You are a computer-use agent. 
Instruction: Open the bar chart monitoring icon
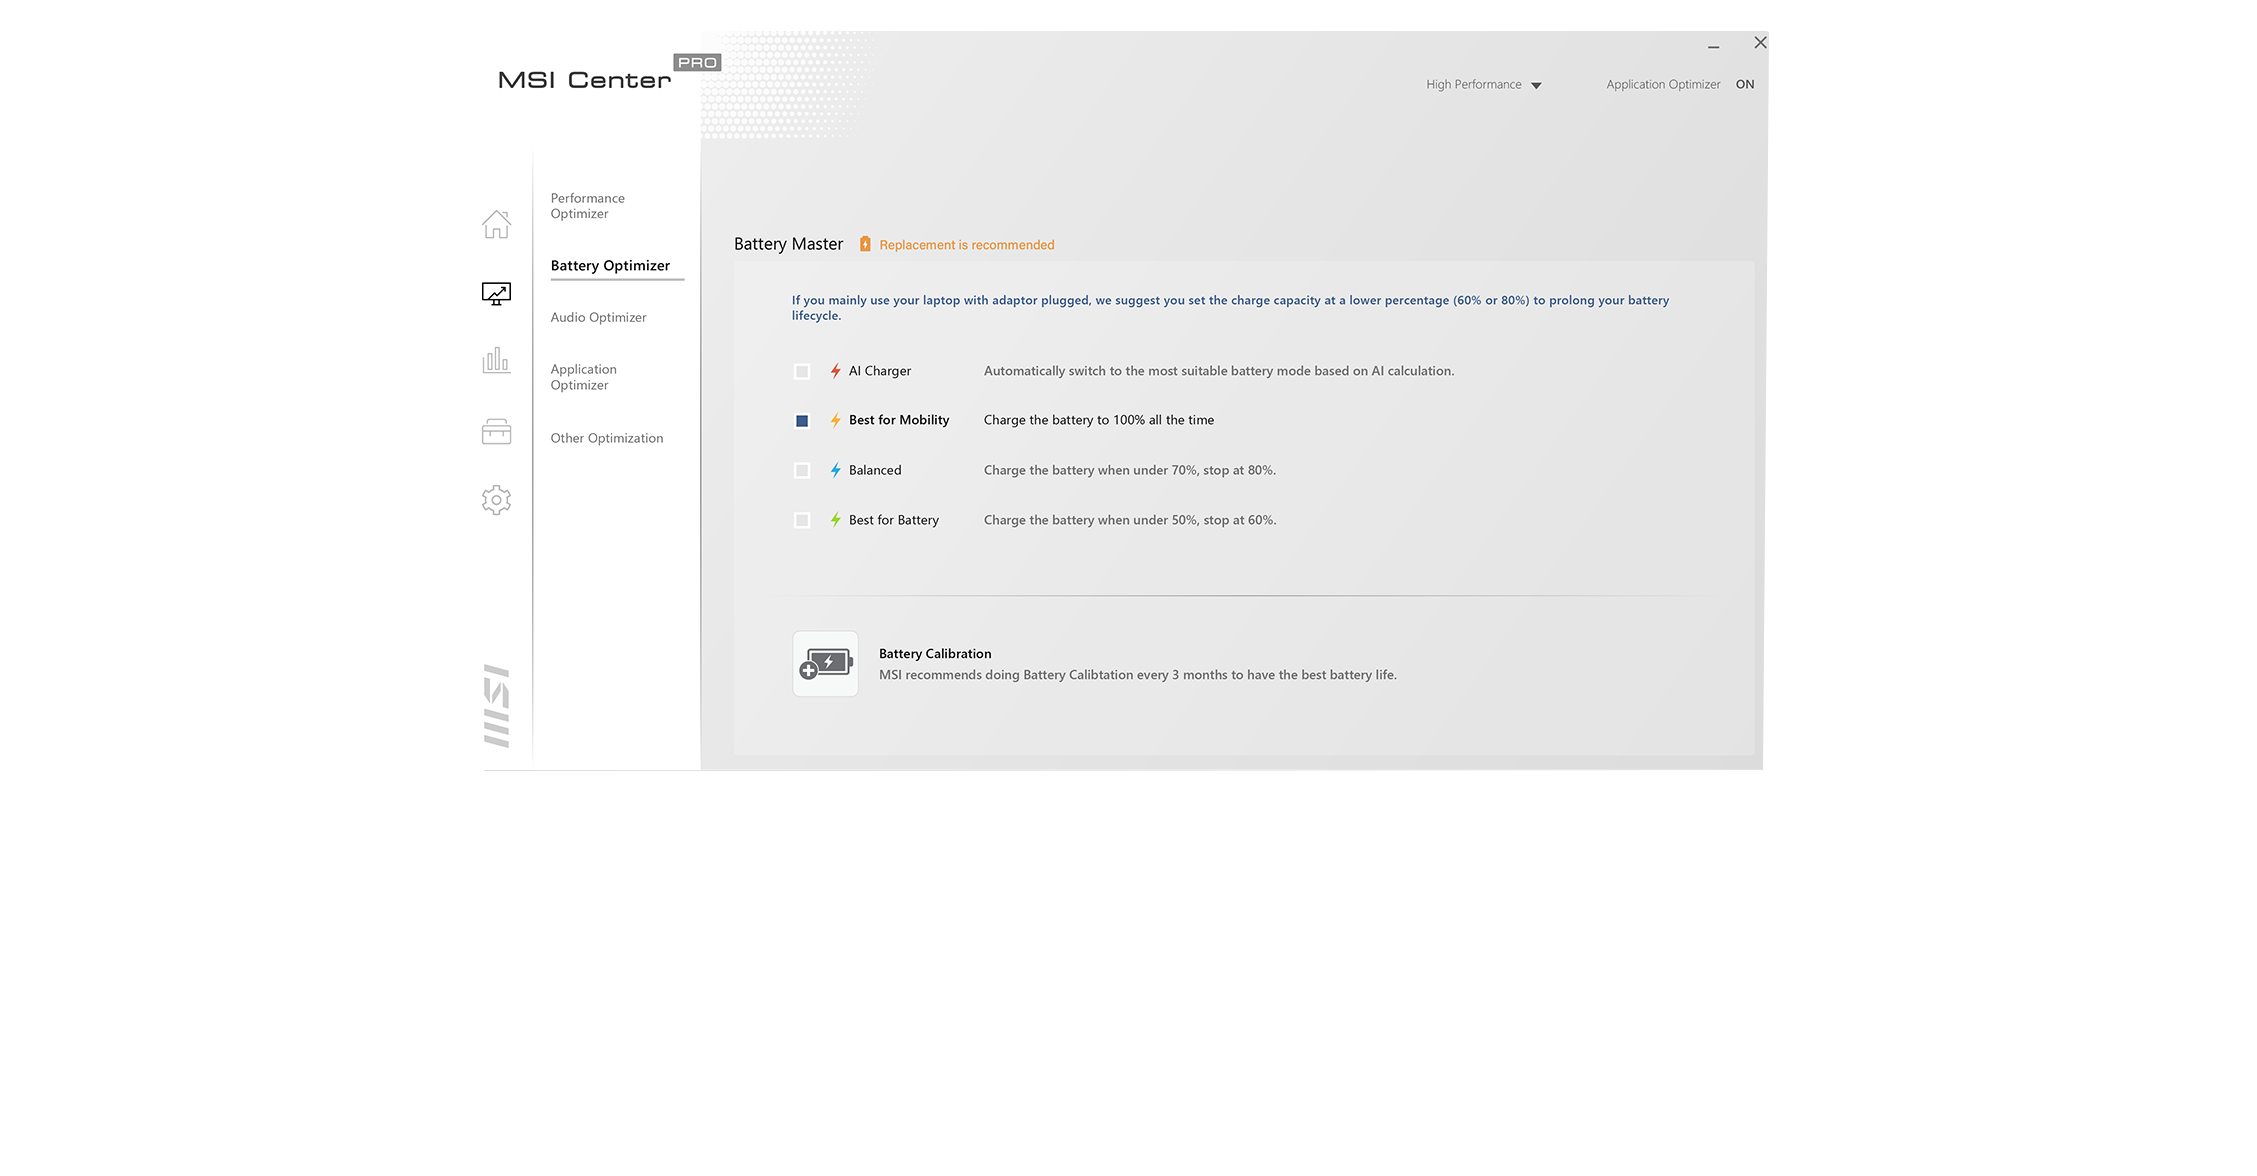pos(496,360)
